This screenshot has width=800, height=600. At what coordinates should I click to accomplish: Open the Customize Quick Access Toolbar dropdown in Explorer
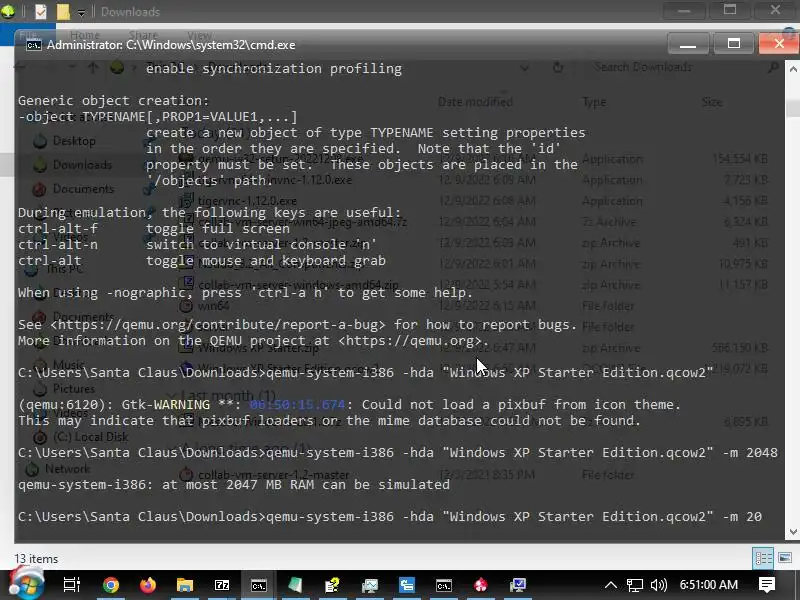[x=81, y=12]
